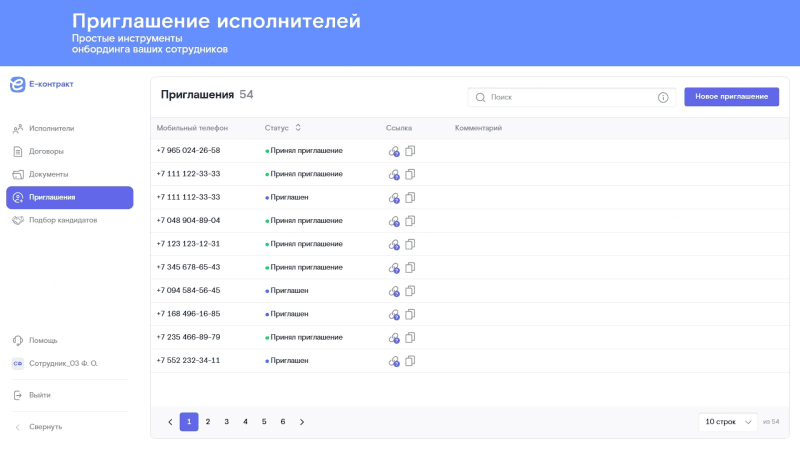Go to page 2
This screenshot has height=450, width=800.
click(208, 422)
